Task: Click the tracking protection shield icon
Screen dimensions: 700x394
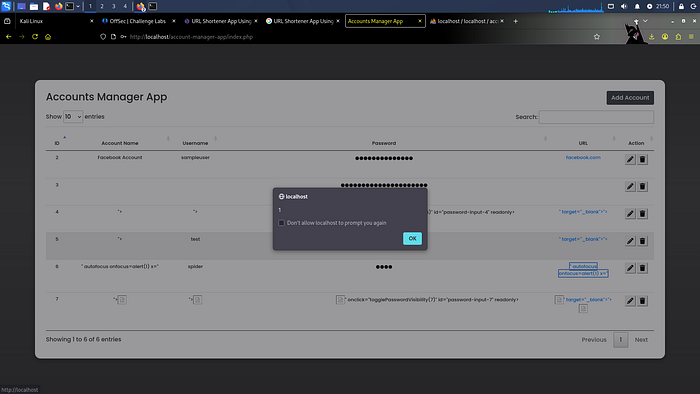Action: (x=103, y=37)
